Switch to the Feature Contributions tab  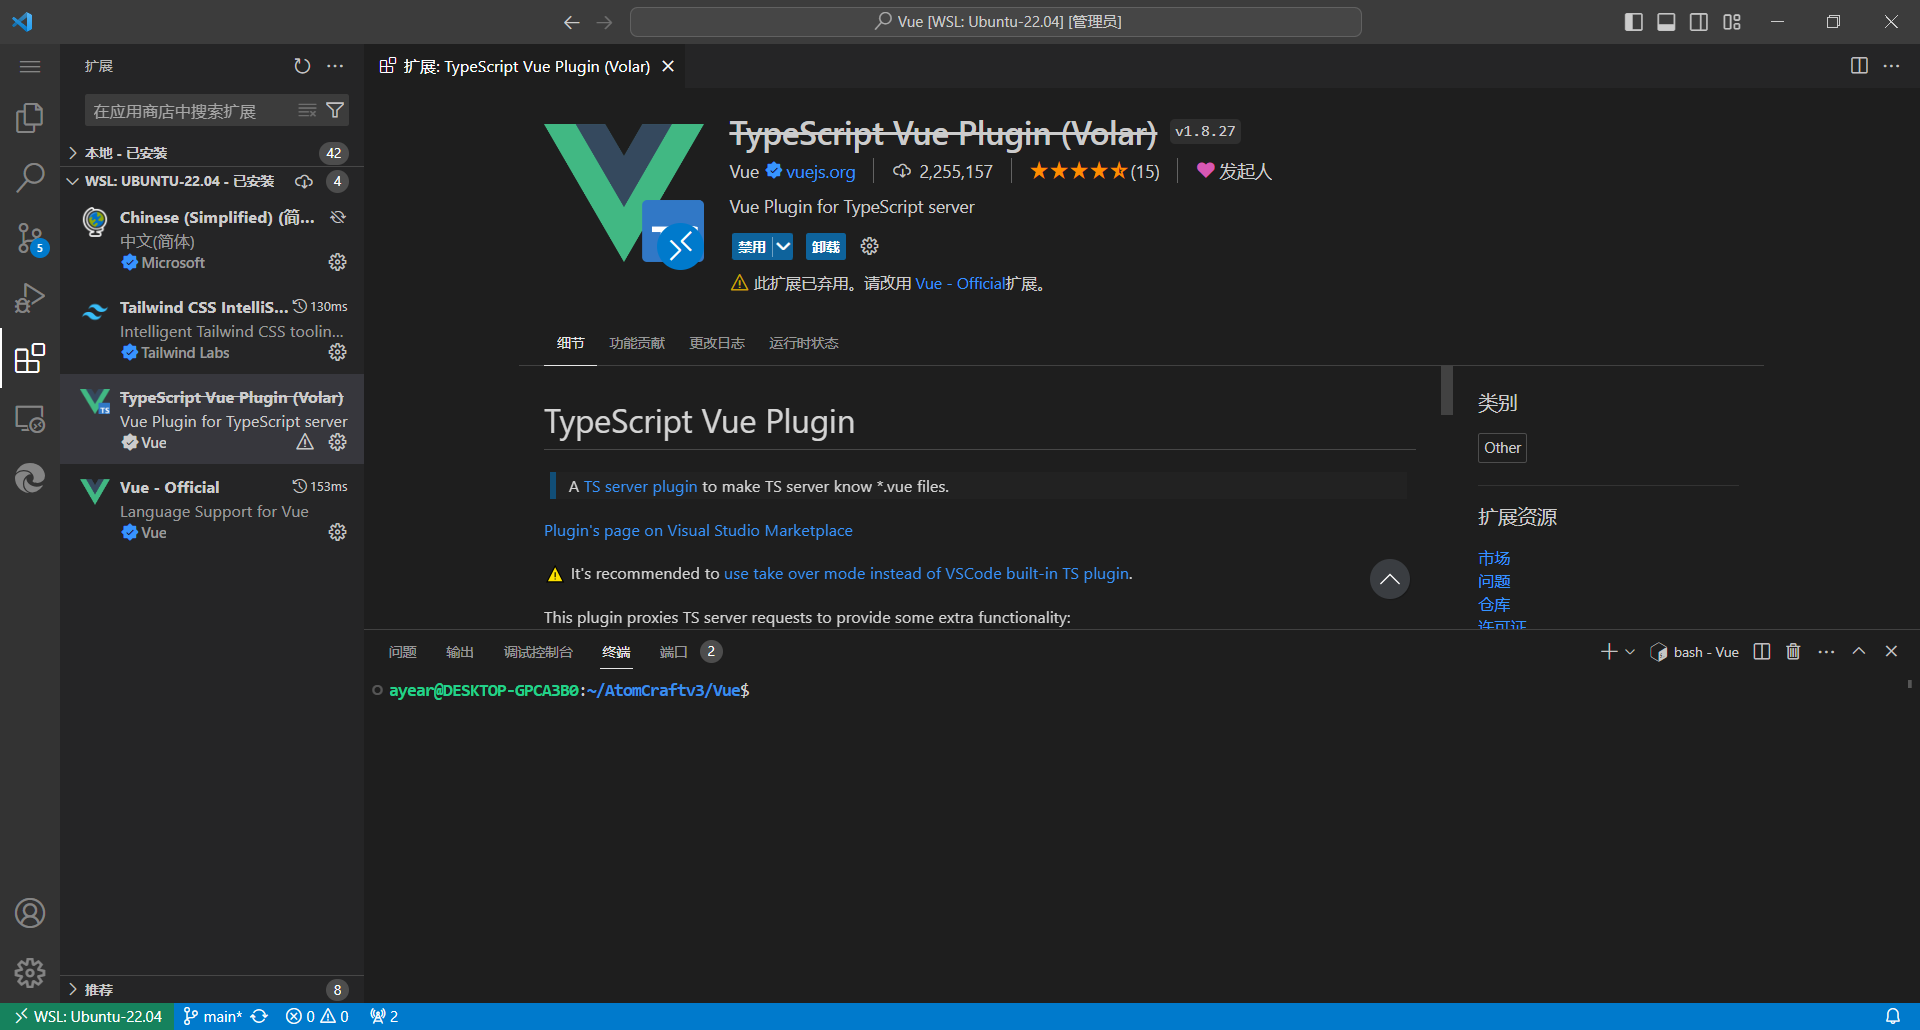(x=637, y=343)
